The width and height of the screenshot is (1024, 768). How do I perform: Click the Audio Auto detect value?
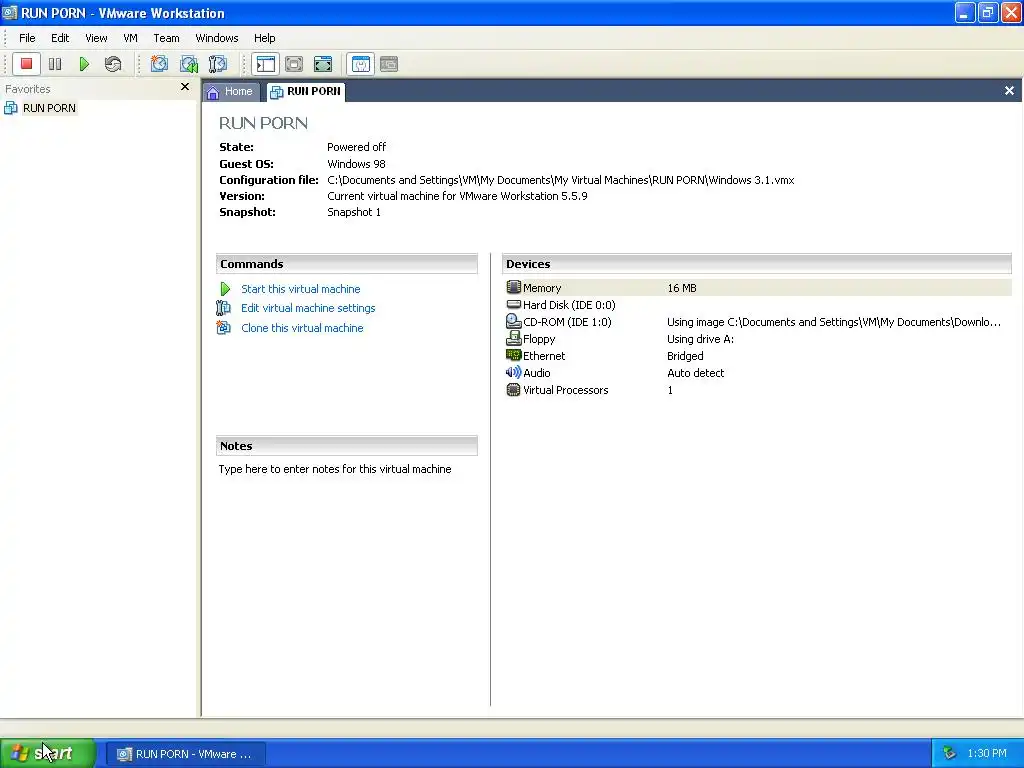[x=696, y=373]
